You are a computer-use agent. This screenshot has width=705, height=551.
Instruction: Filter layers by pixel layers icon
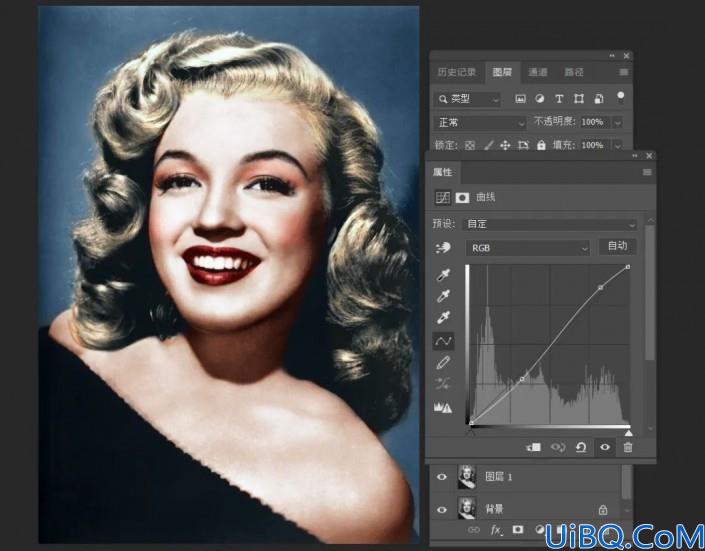pos(520,99)
